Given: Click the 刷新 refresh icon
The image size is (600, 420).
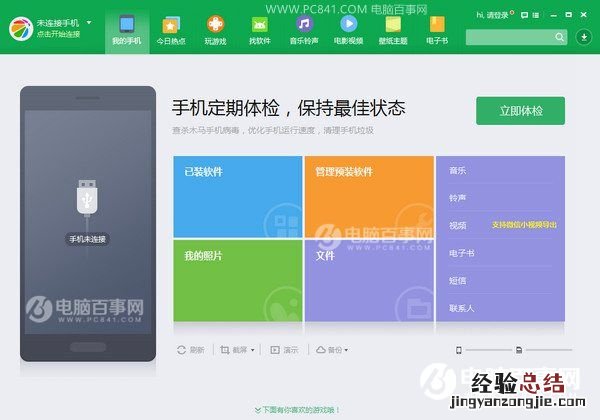Looking at the screenshot, I should coord(181,350).
